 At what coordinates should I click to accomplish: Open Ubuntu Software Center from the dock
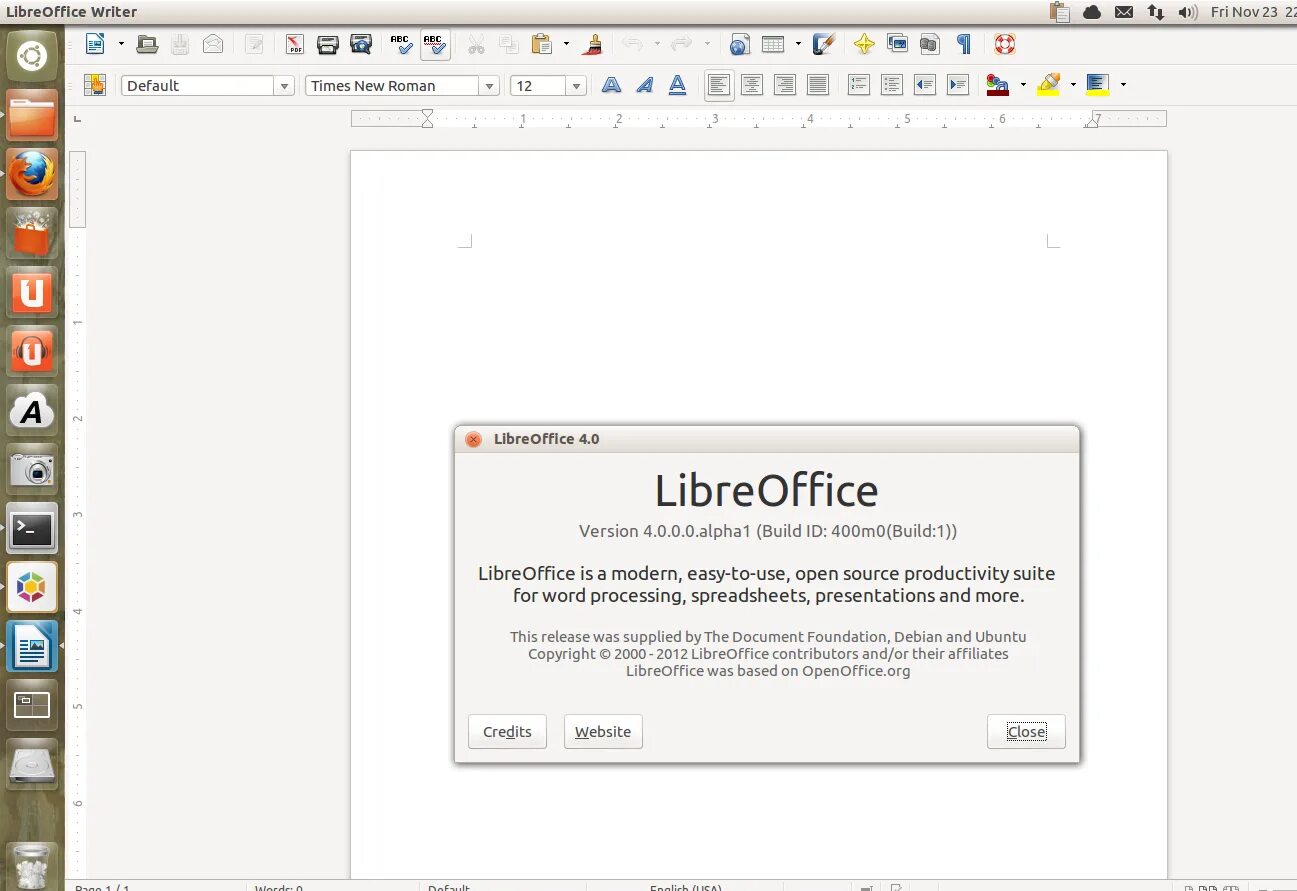tap(32, 233)
